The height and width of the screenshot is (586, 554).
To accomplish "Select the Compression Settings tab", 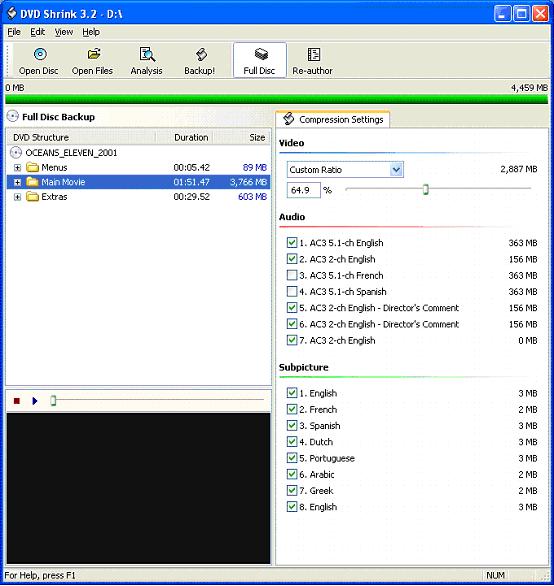I will [x=333, y=120].
